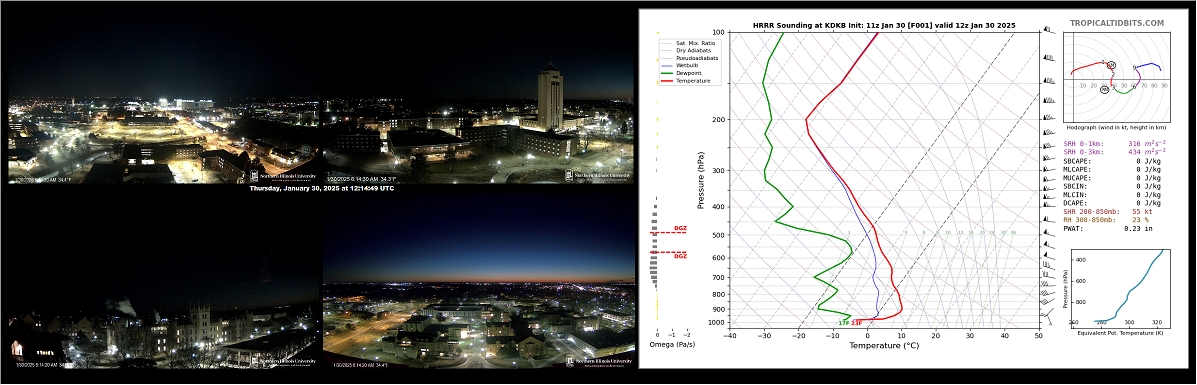This screenshot has width=1197, height=385.
Task: Click the Dewpoint green line legend entry
Action: (689, 73)
